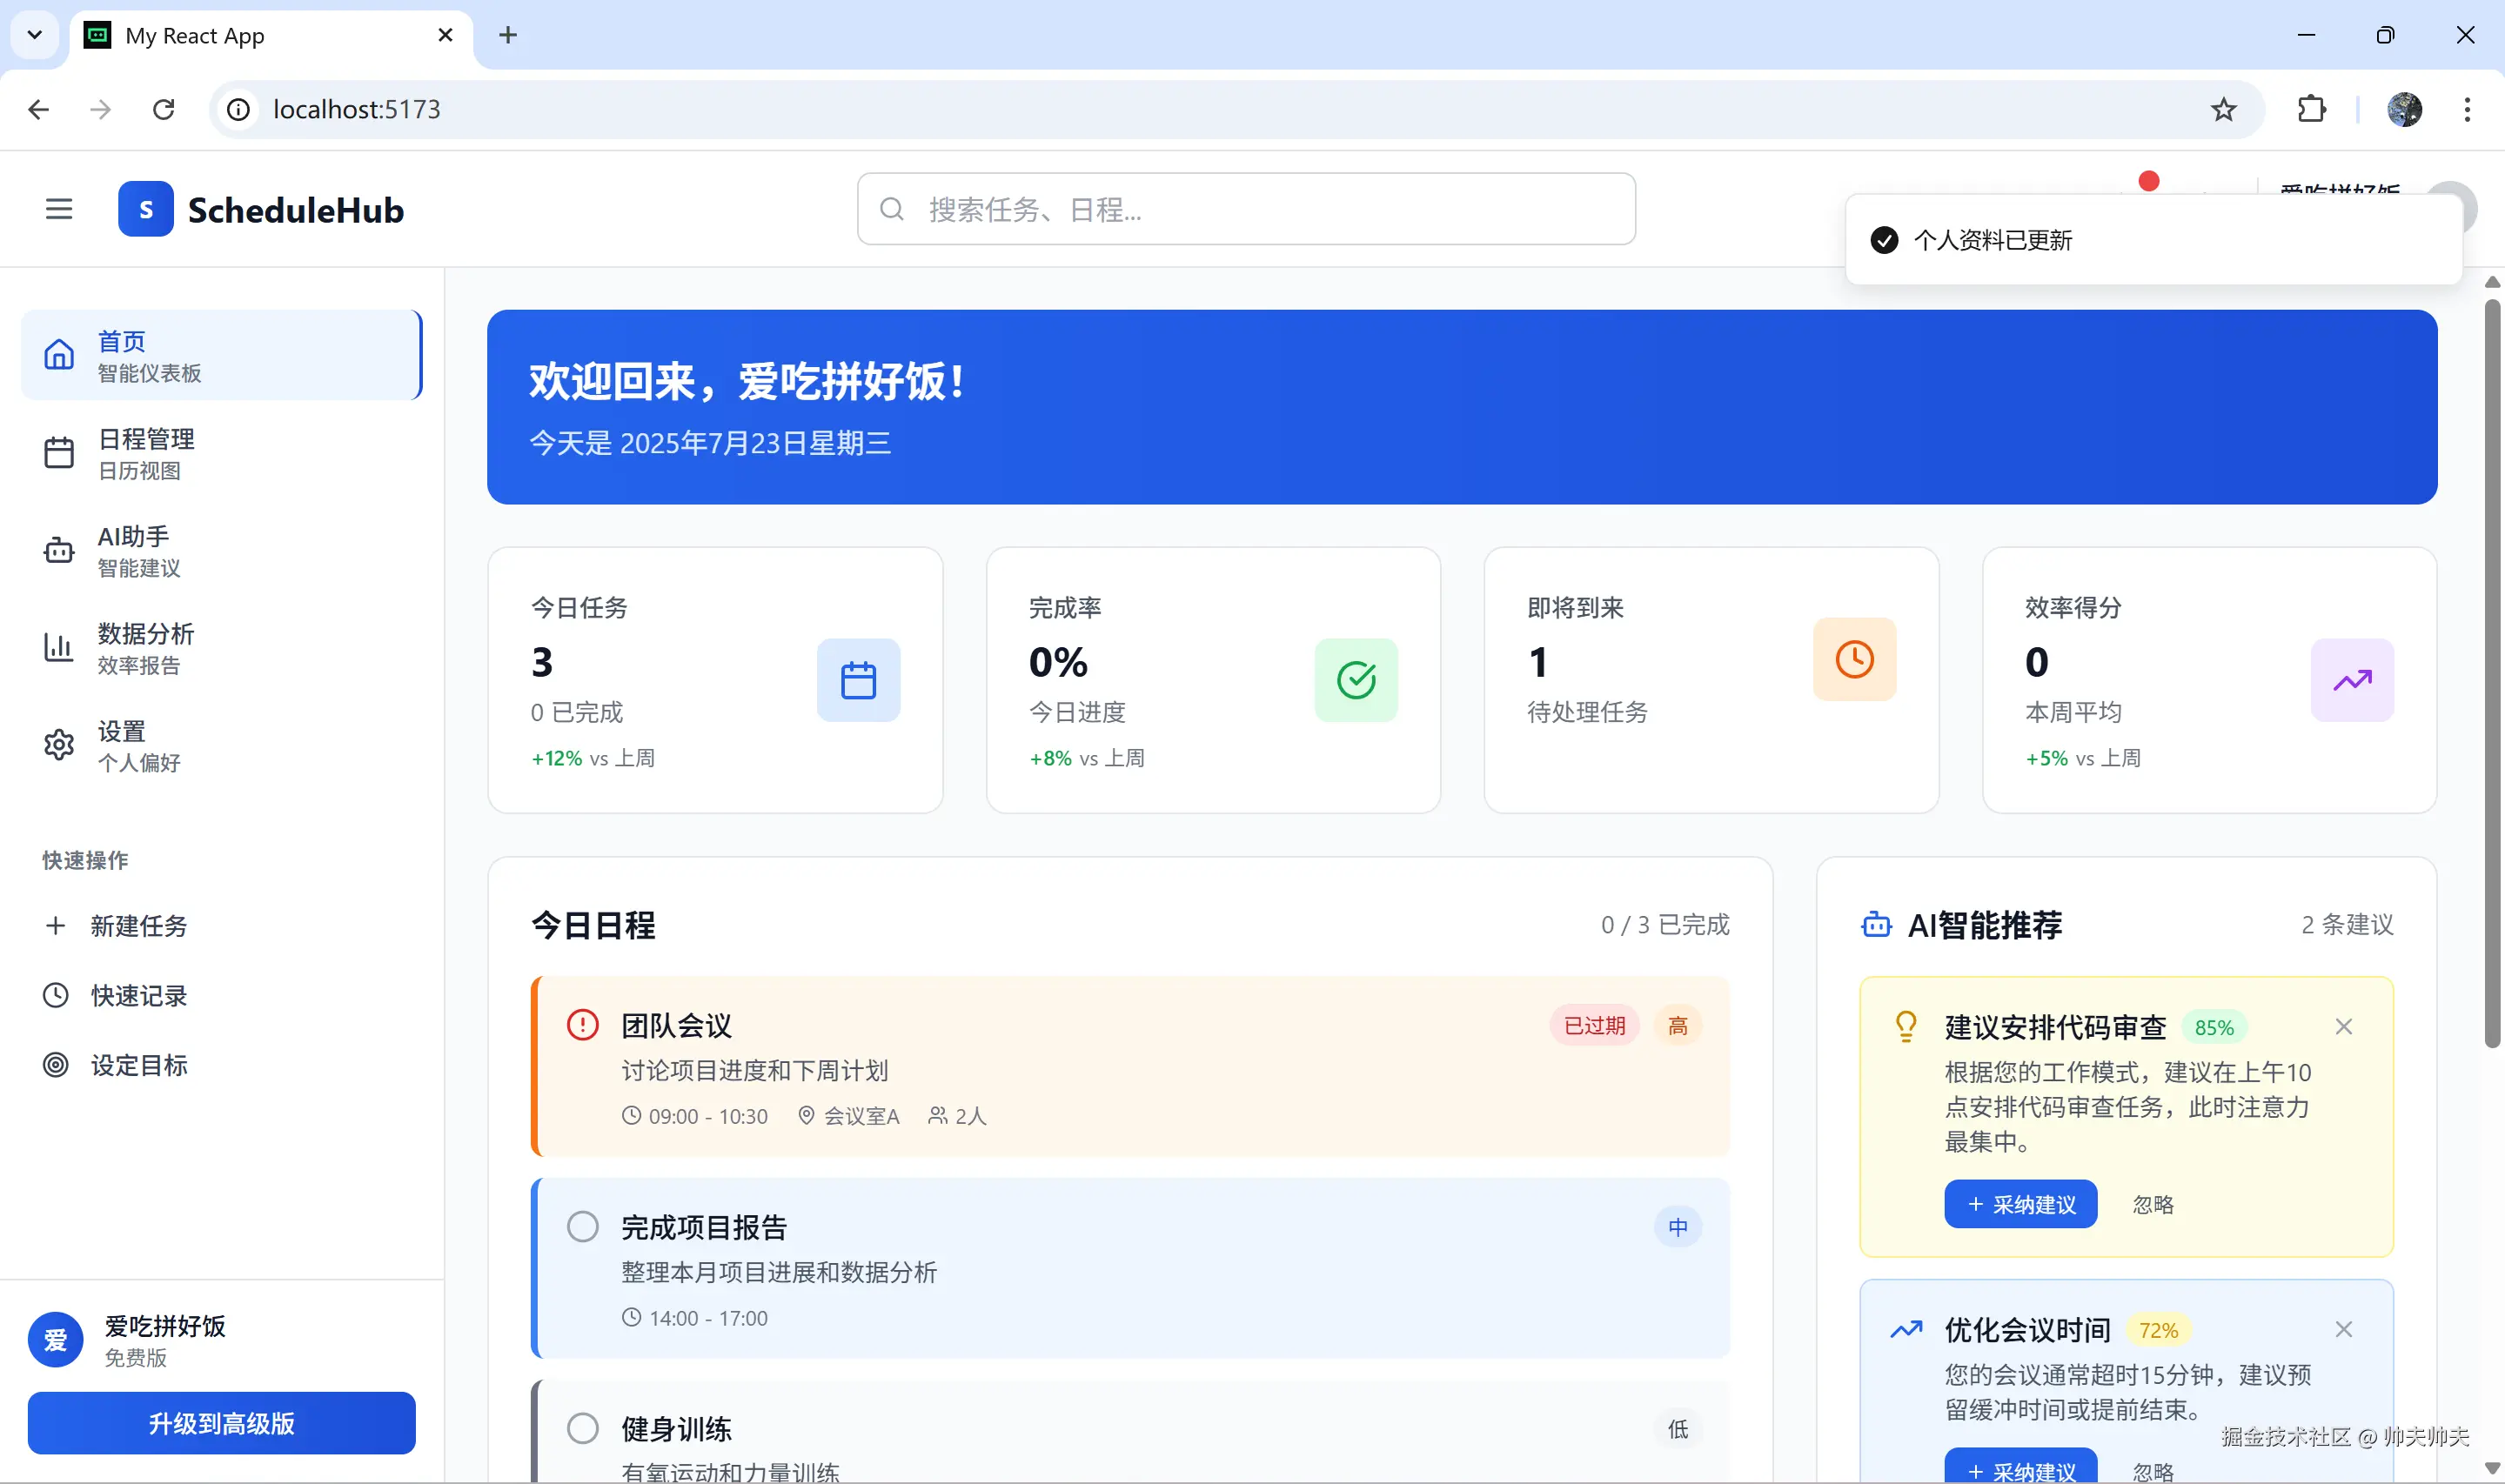Click the calendar icon in 今日任务 card

click(x=858, y=680)
